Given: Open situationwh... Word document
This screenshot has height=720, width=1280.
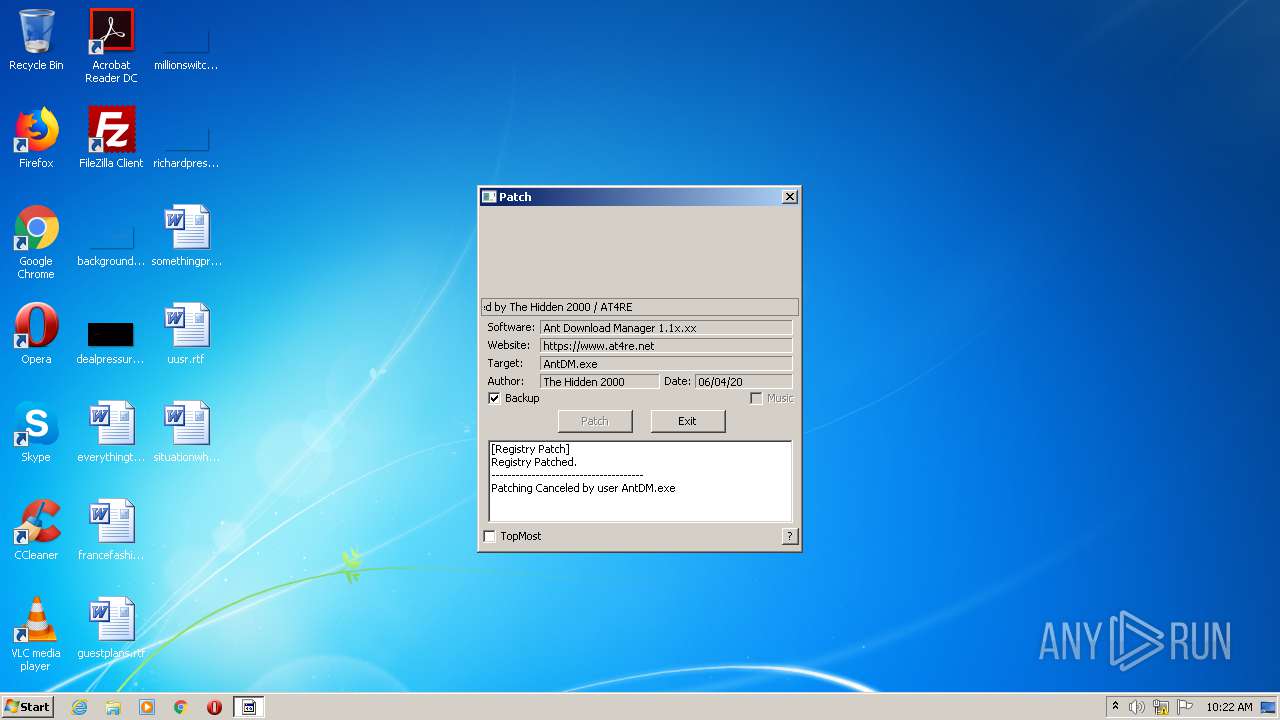Looking at the screenshot, I should 186,433.
